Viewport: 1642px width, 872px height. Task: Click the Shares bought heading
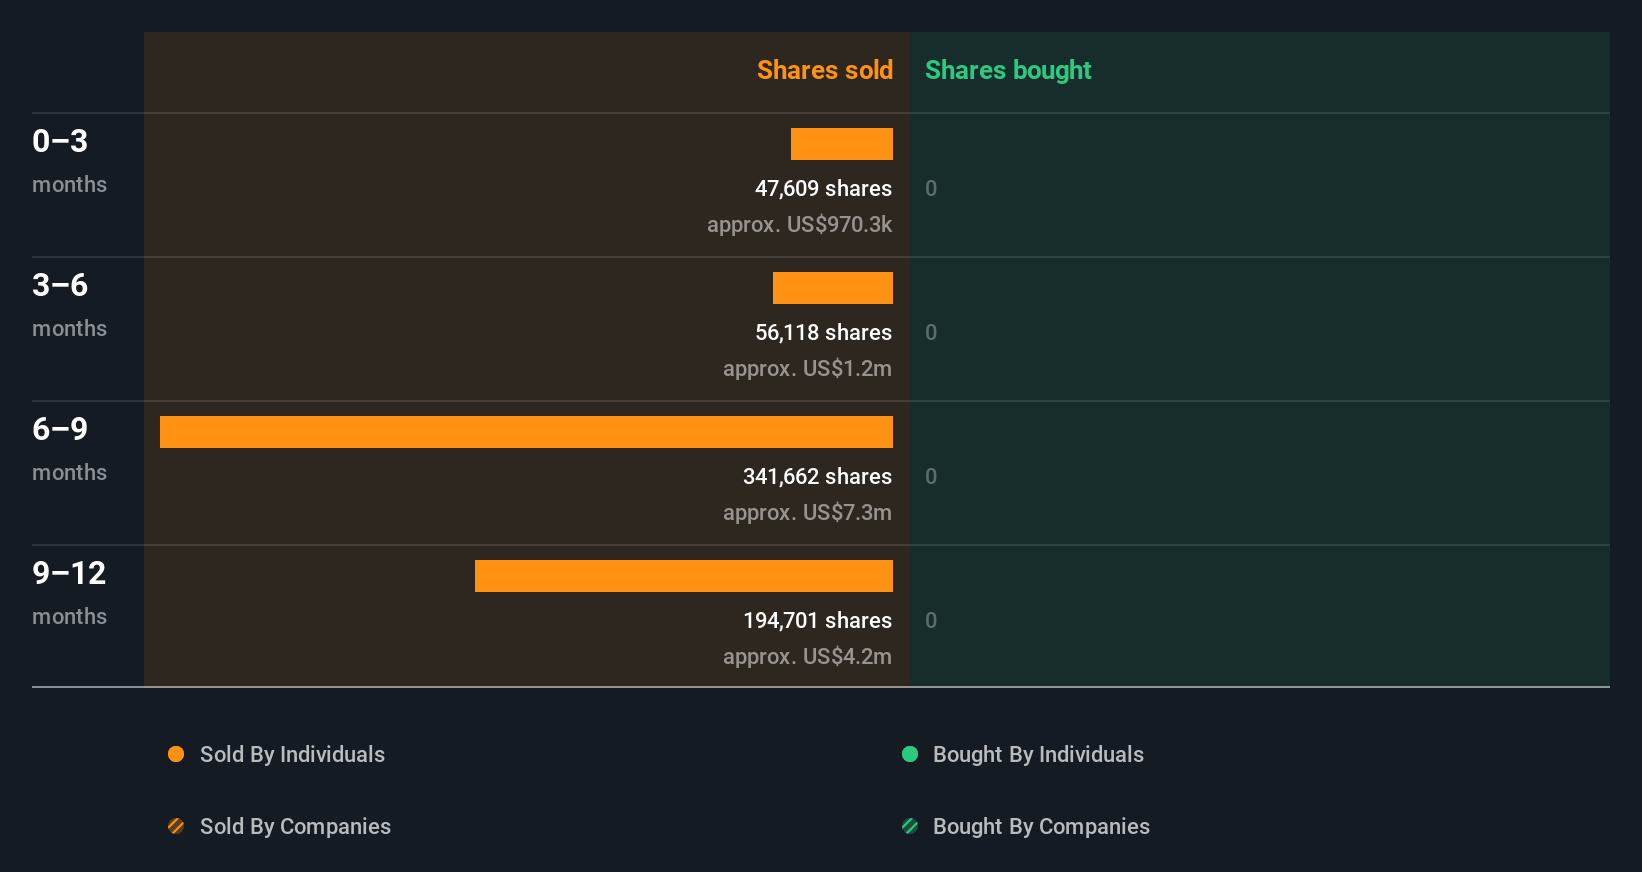(1008, 70)
